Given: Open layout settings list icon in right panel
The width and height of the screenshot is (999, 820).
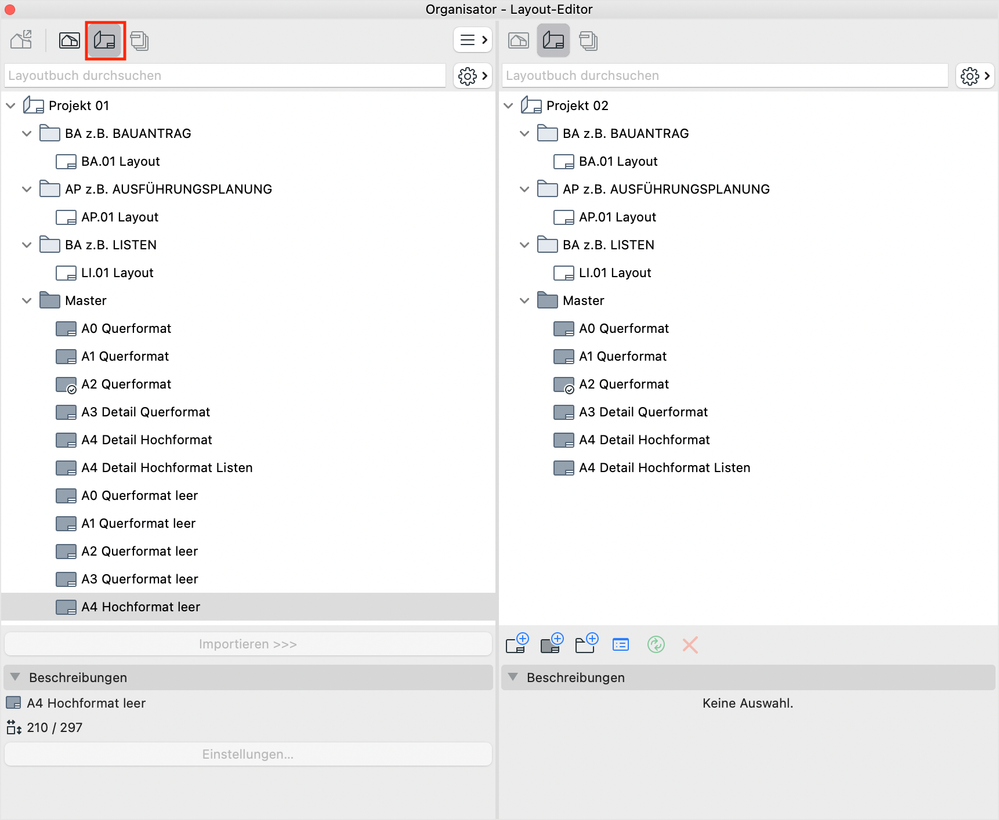Looking at the screenshot, I should click(621, 645).
